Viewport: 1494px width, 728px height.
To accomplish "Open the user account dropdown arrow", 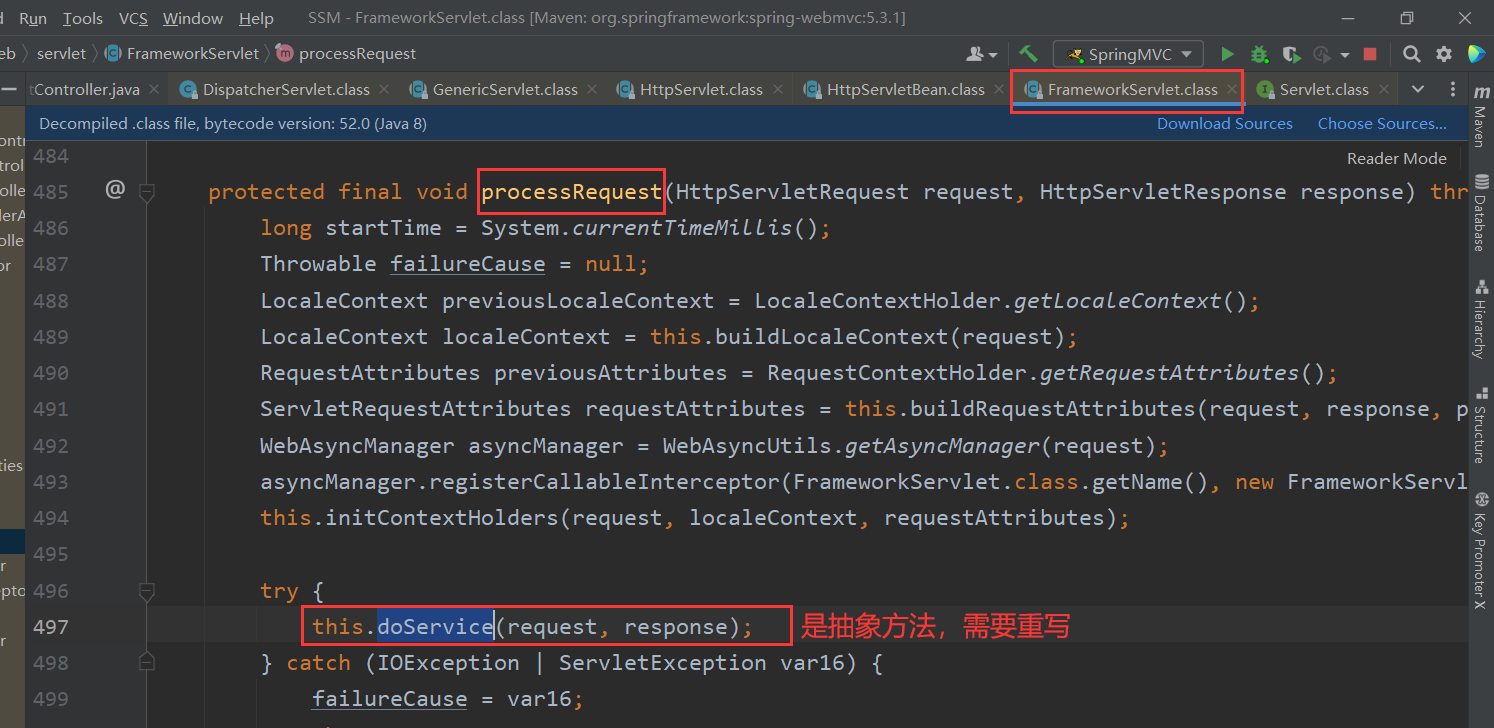I will pyautogui.click(x=992, y=55).
